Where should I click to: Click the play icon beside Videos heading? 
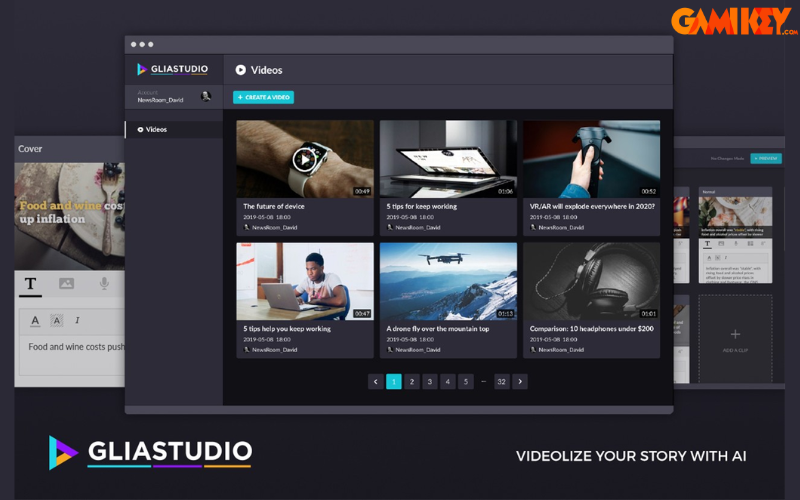(x=240, y=70)
